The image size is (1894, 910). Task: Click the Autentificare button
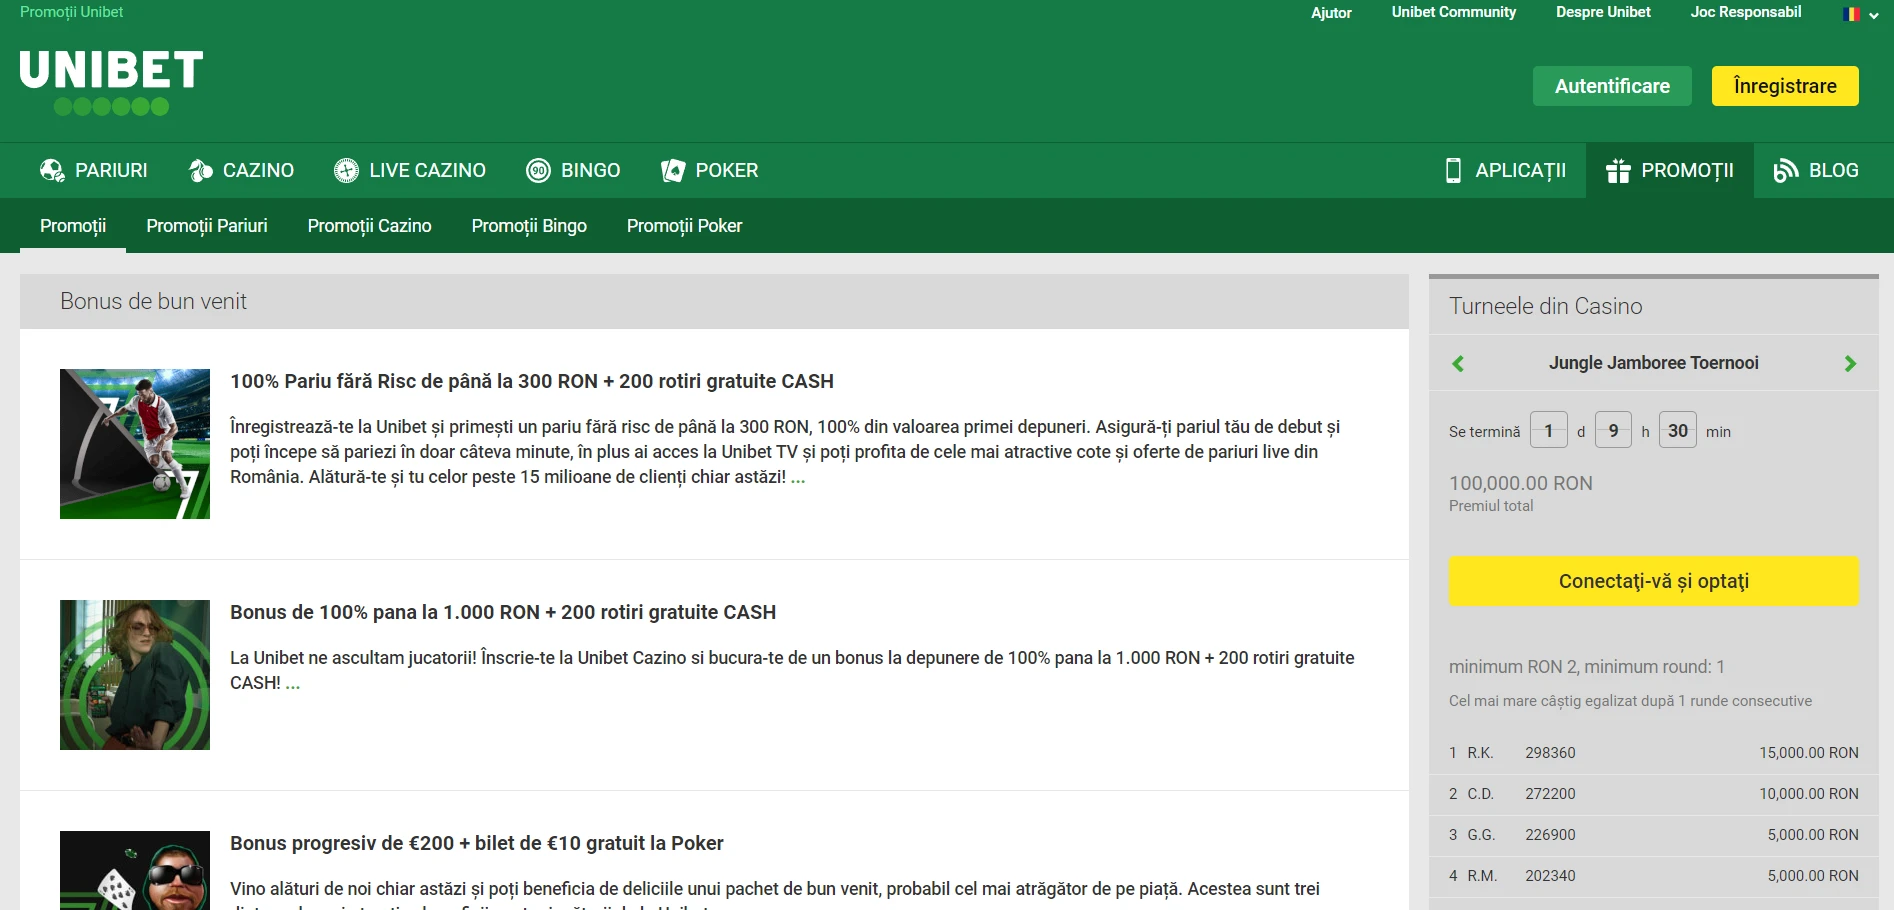coord(1612,86)
